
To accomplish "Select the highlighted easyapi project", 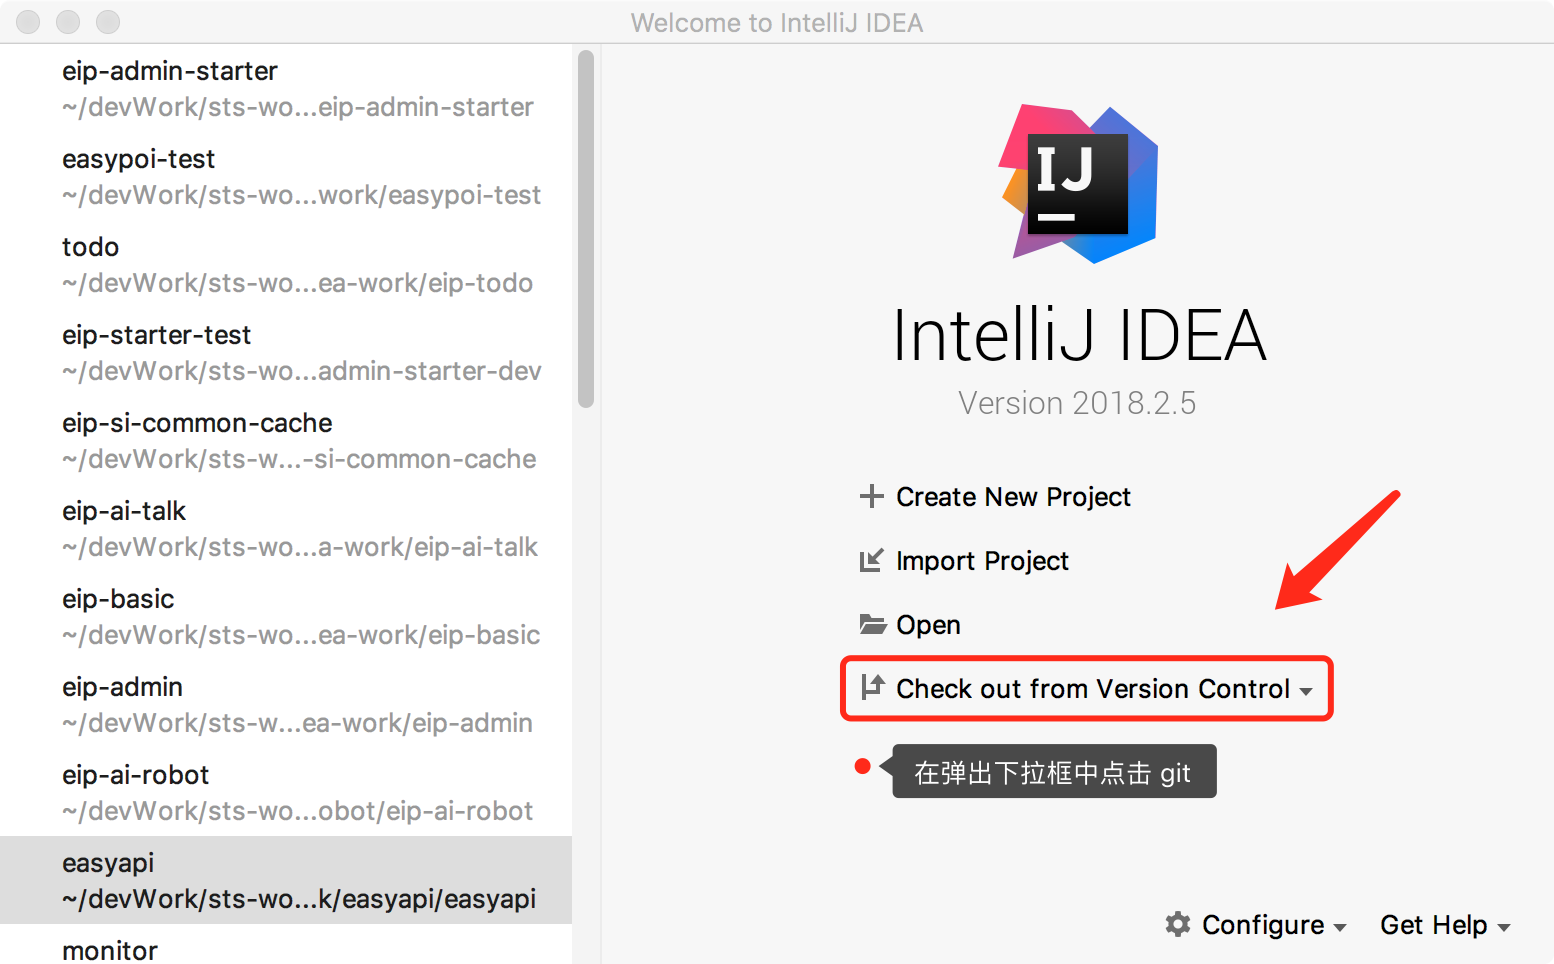I will (286, 880).
